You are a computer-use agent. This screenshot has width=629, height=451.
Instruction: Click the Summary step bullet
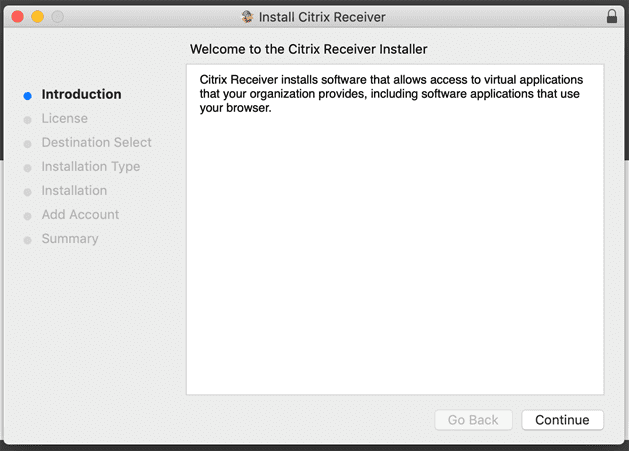[27, 240]
